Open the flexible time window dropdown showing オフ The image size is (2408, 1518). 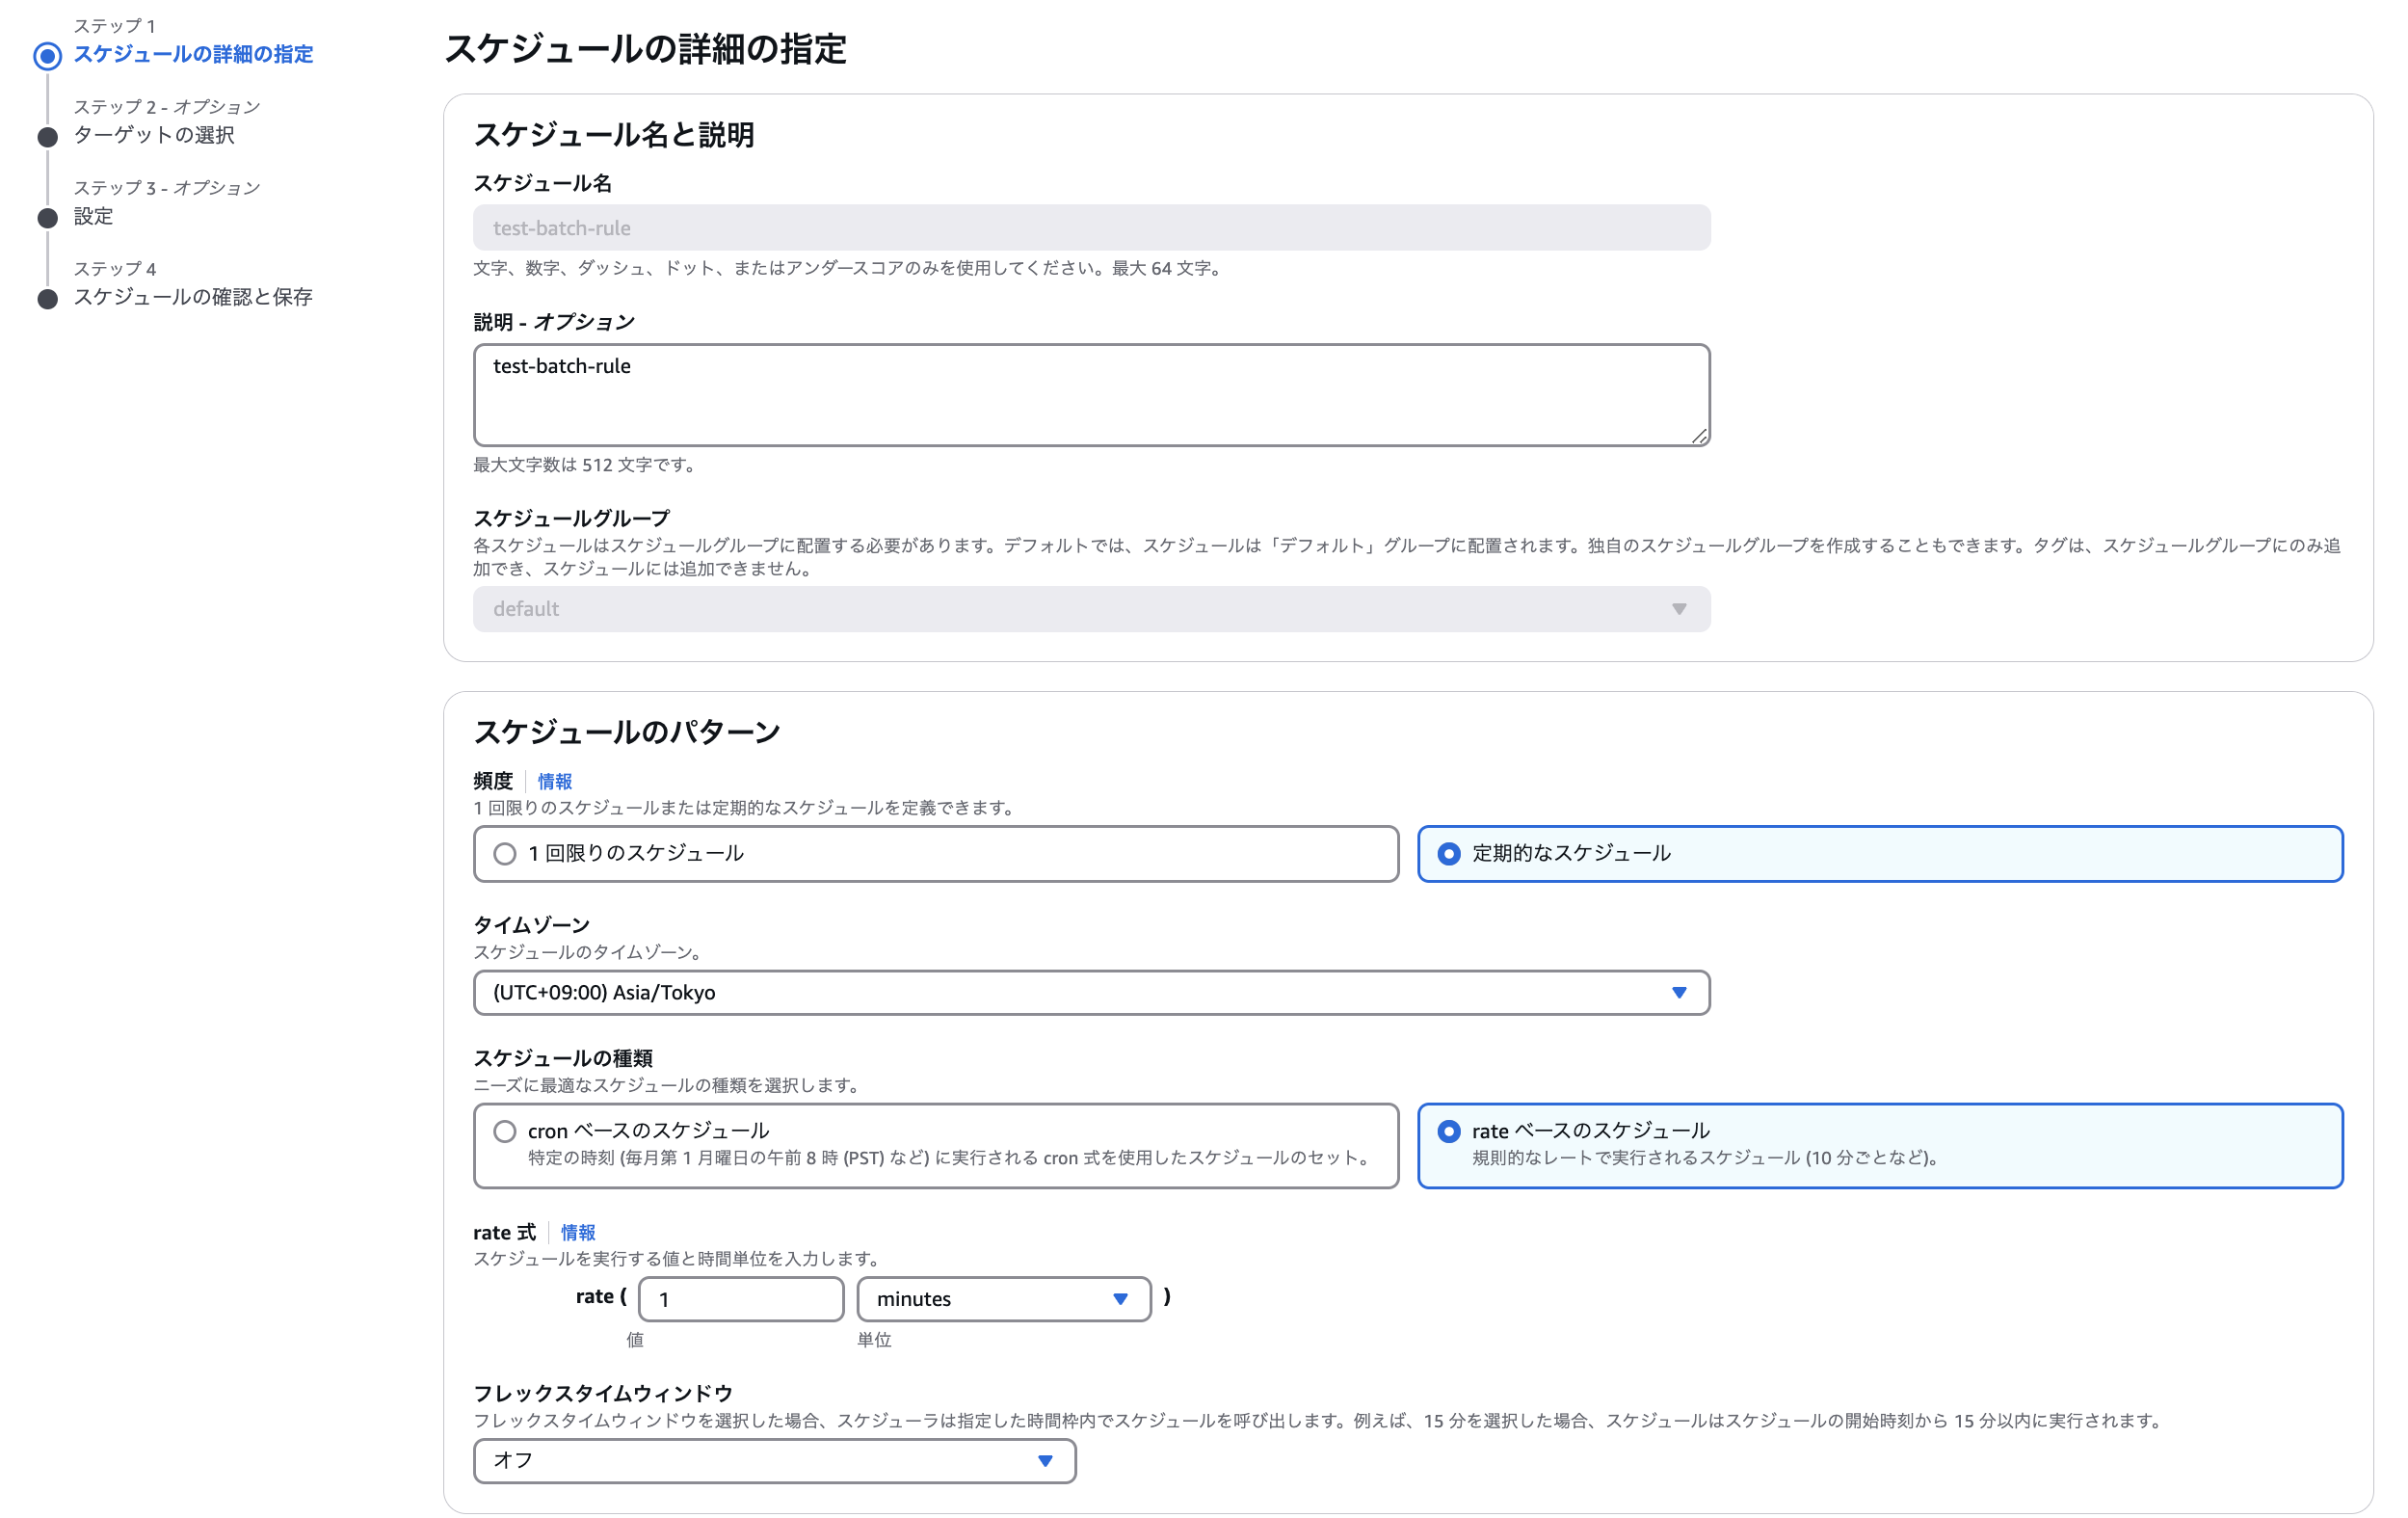774,1461
